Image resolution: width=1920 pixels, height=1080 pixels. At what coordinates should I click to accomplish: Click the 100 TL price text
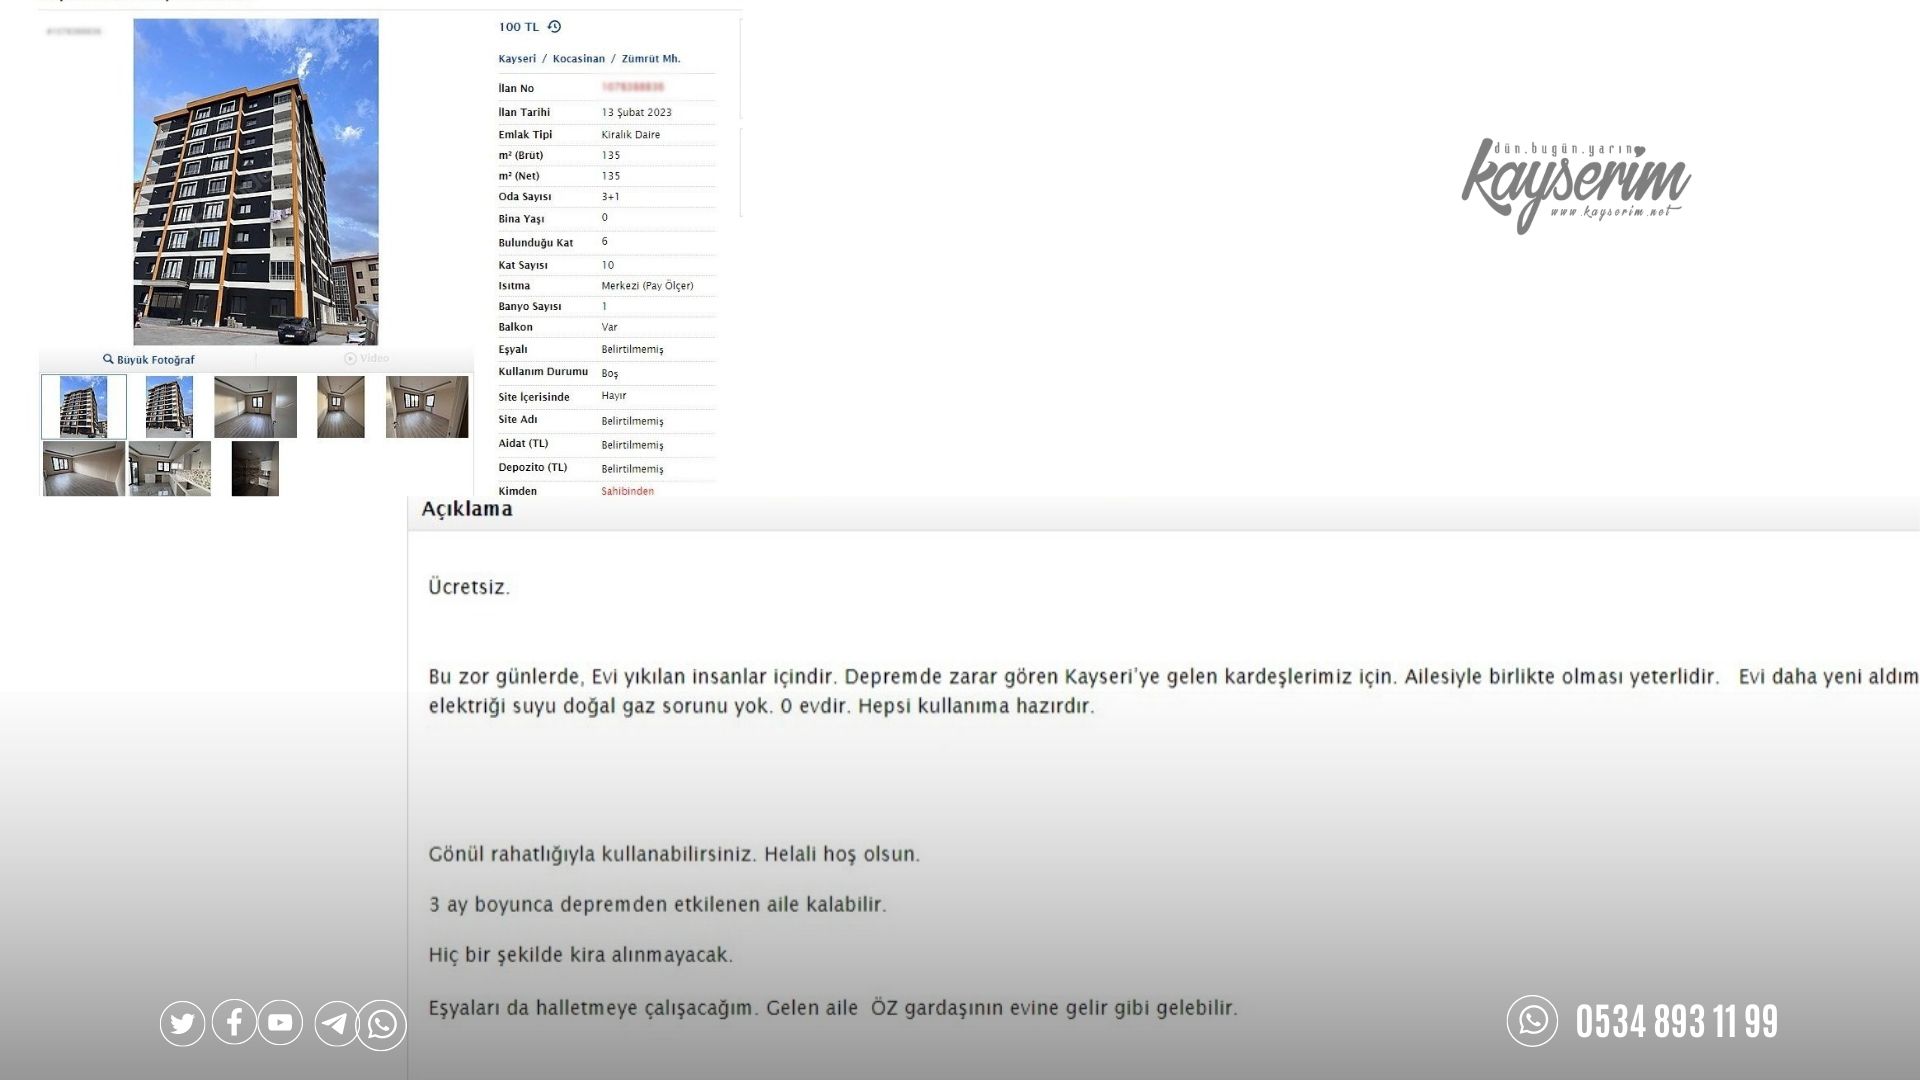pos(518,27)
